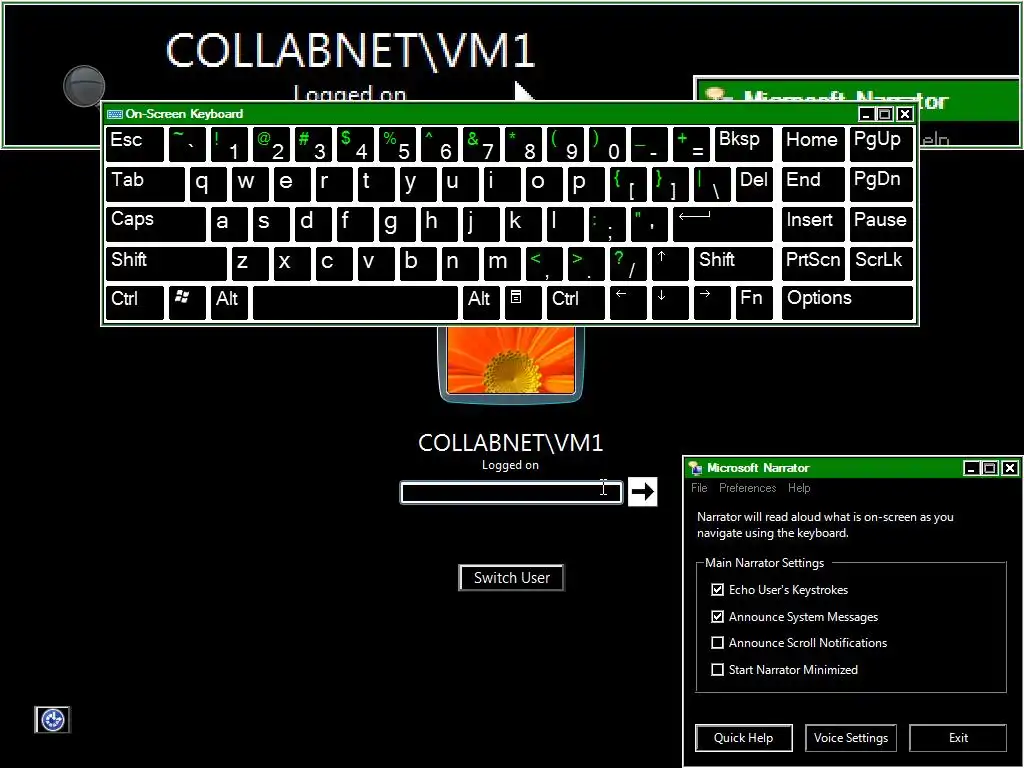Open keyboard Options key

[x=848, y=302]
